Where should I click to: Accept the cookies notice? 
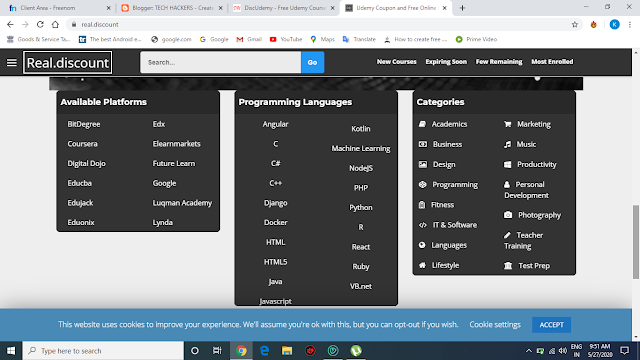[551, 324]
